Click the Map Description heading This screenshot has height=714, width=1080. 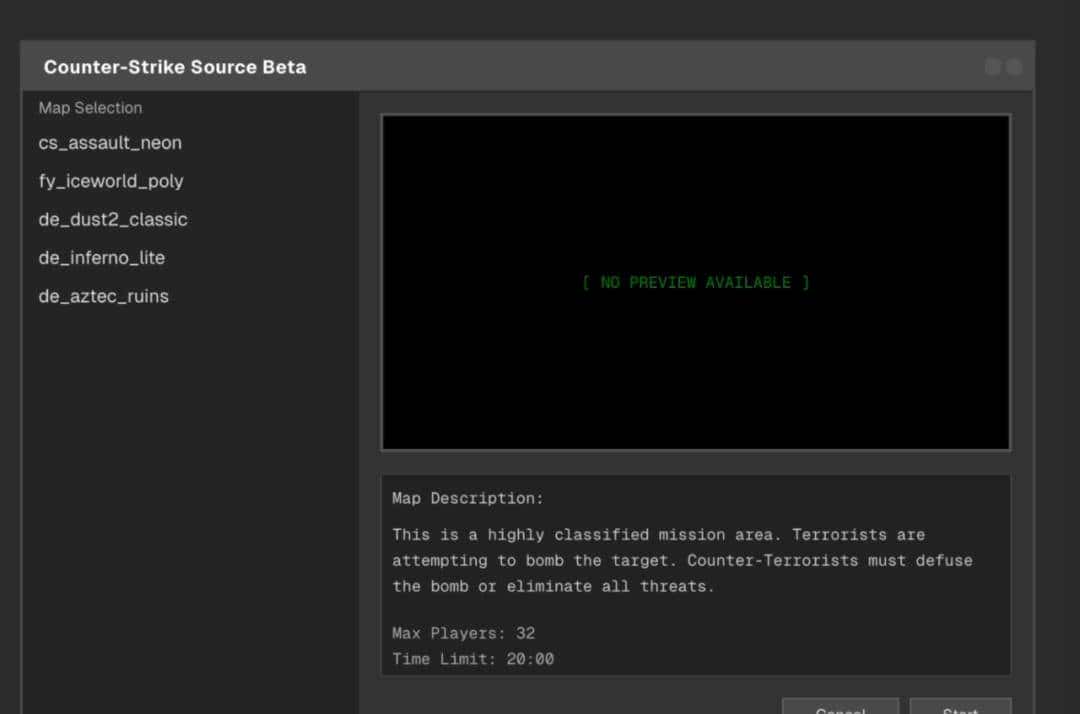click(468, 498)
